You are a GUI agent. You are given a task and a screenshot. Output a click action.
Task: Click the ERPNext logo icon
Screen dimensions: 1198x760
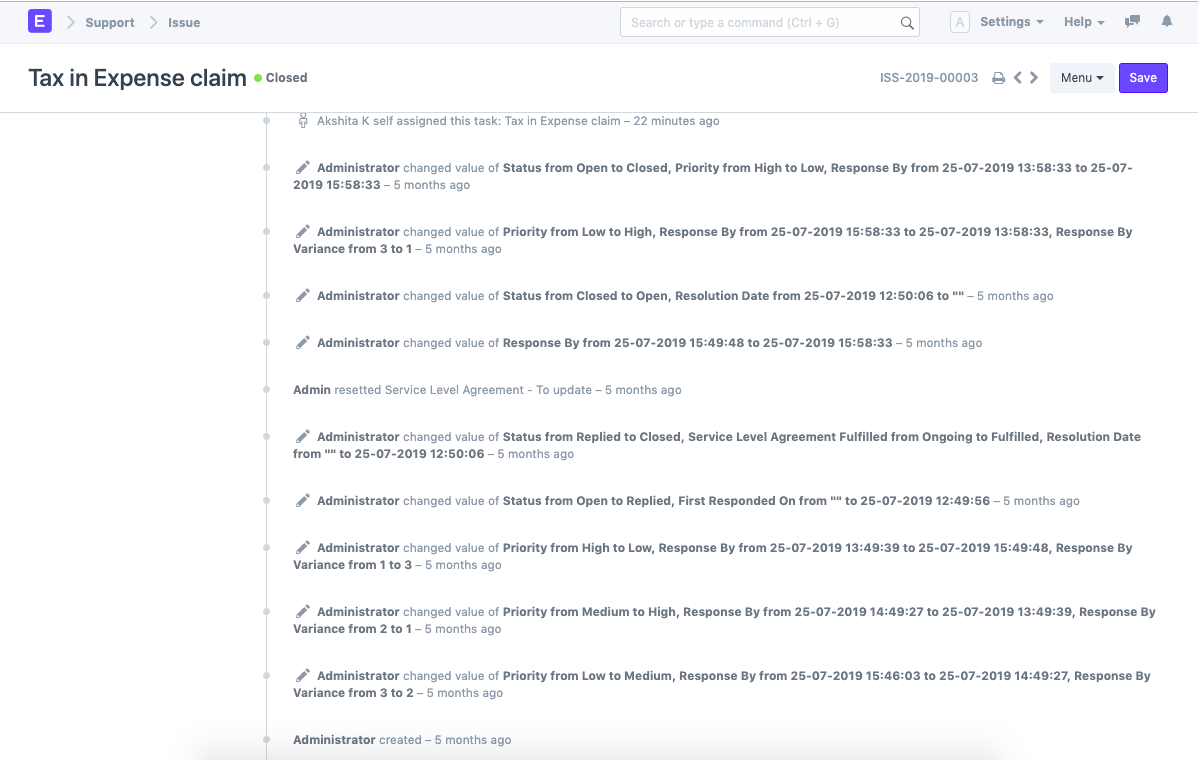click(39, 21)
